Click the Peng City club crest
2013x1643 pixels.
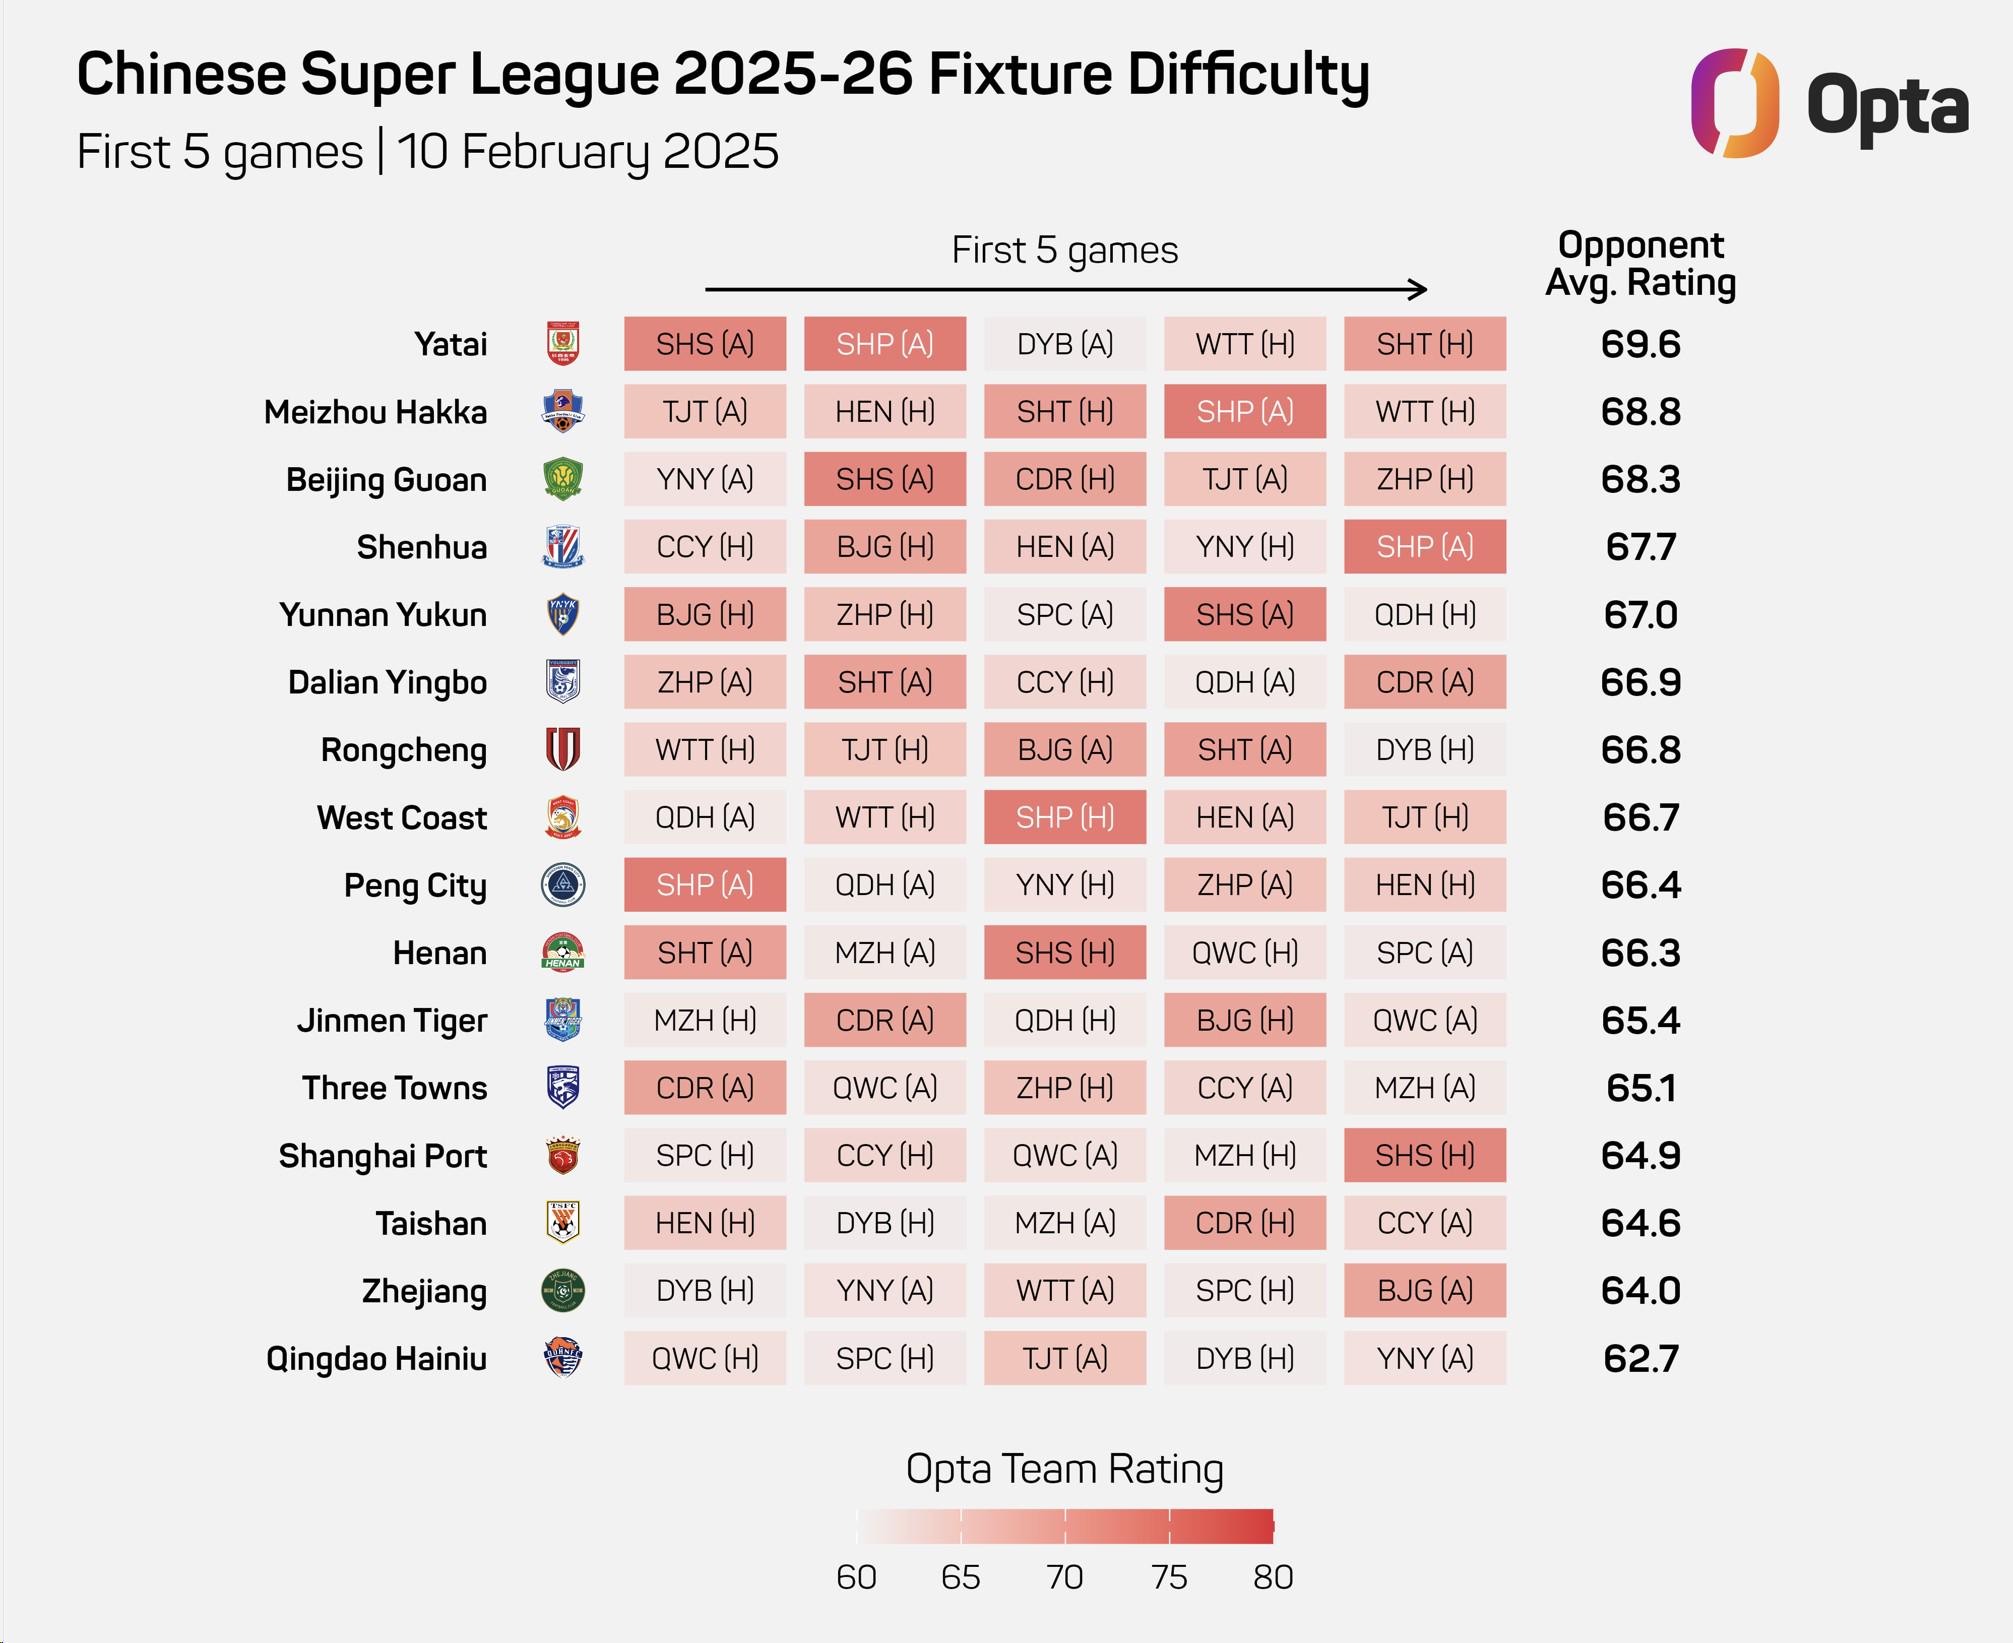563,885
